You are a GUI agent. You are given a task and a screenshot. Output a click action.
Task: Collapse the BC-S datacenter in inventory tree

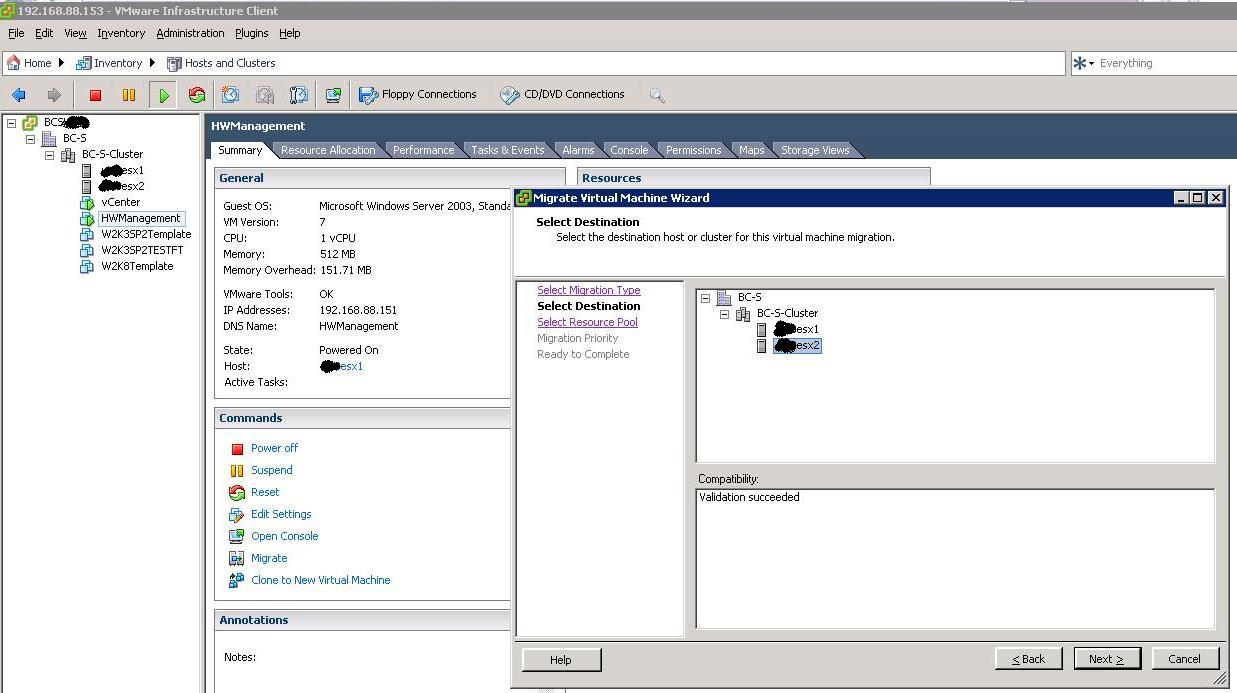pos(30,139)
